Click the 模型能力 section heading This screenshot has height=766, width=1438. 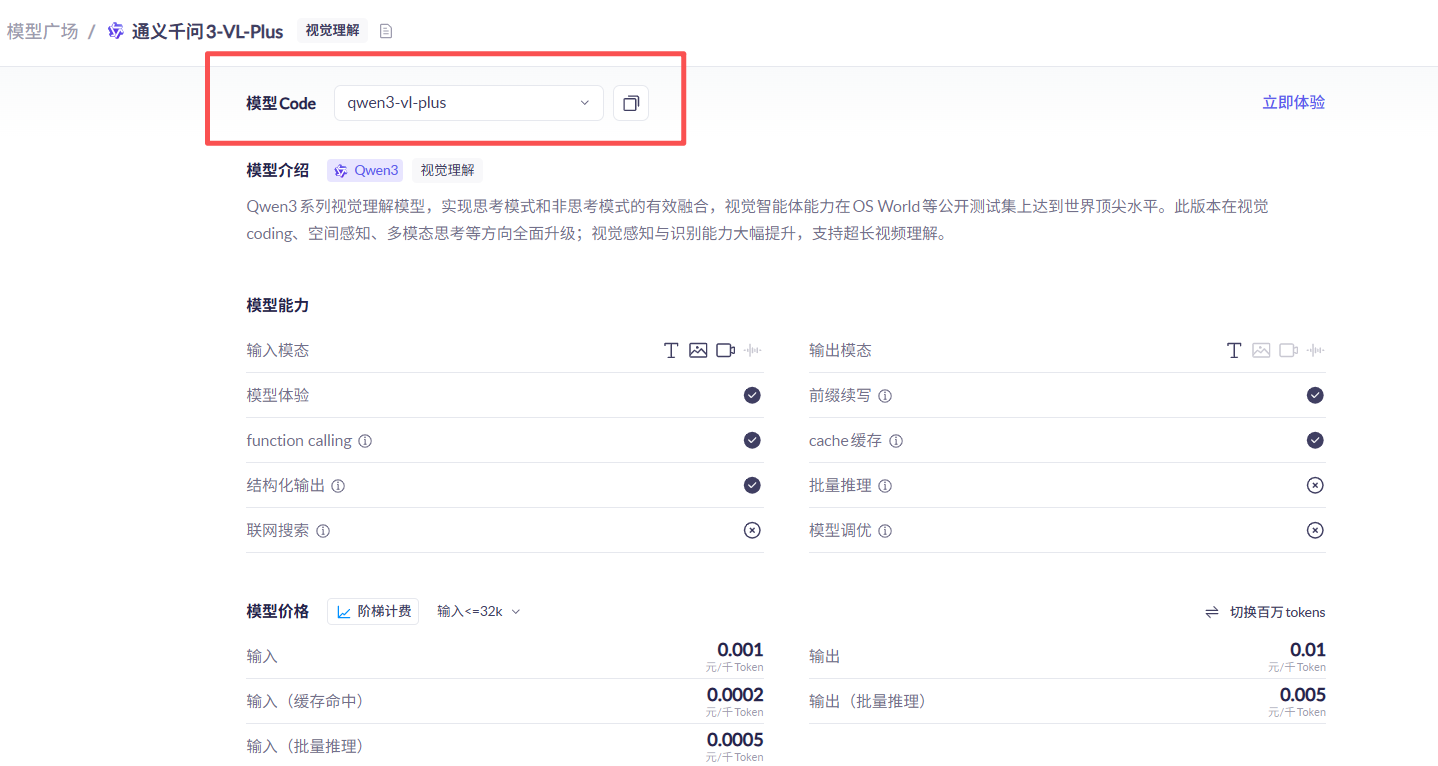tap(278, 305)
